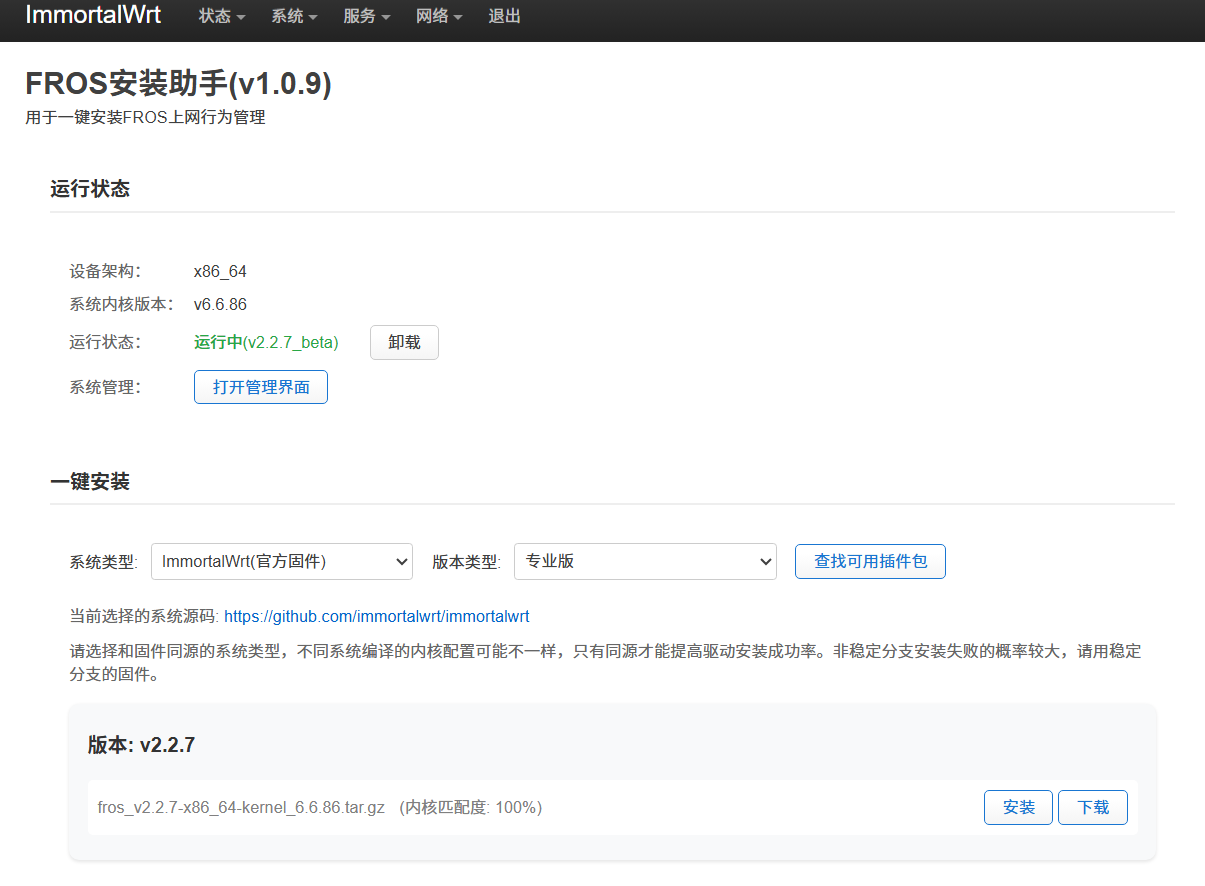Open the 系统类型 dropdown
This screenshot has height=886, width=1205.
click(282, 562)
